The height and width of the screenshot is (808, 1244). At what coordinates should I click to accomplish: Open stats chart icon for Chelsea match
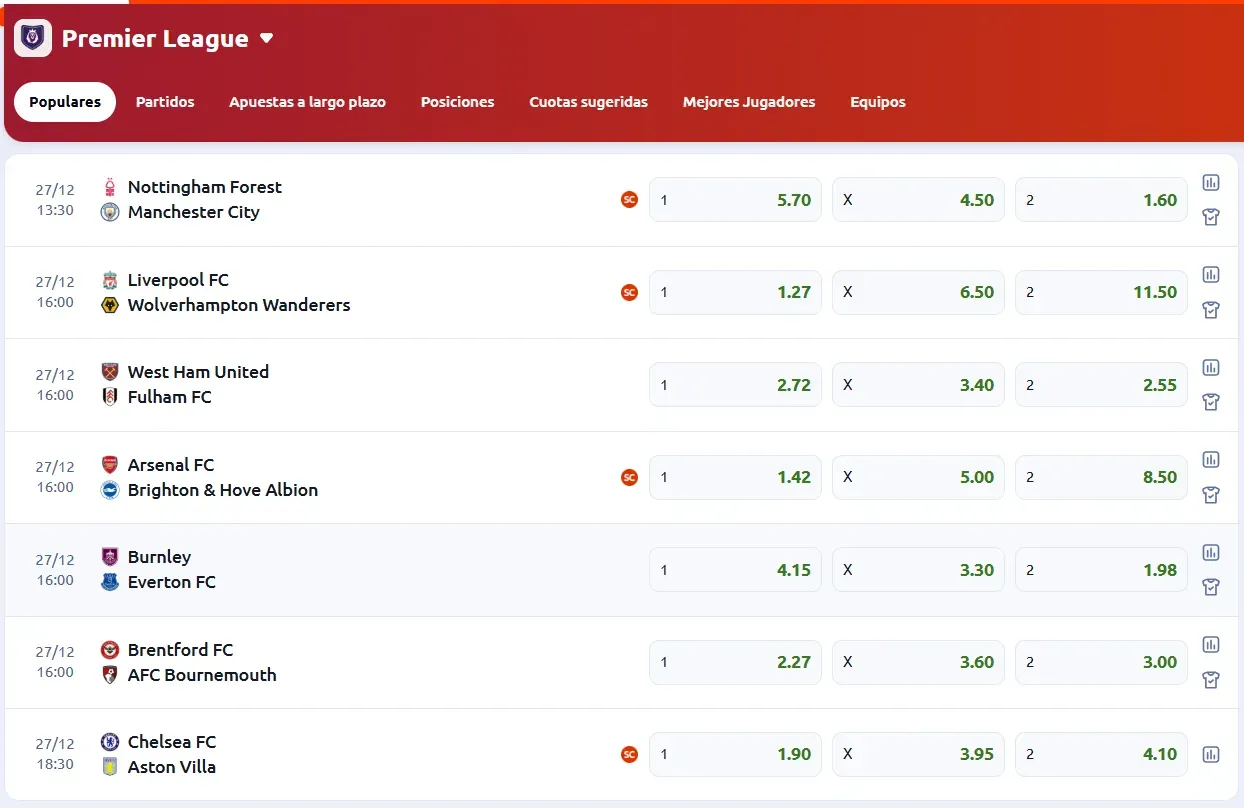[x=1211, y=754]
